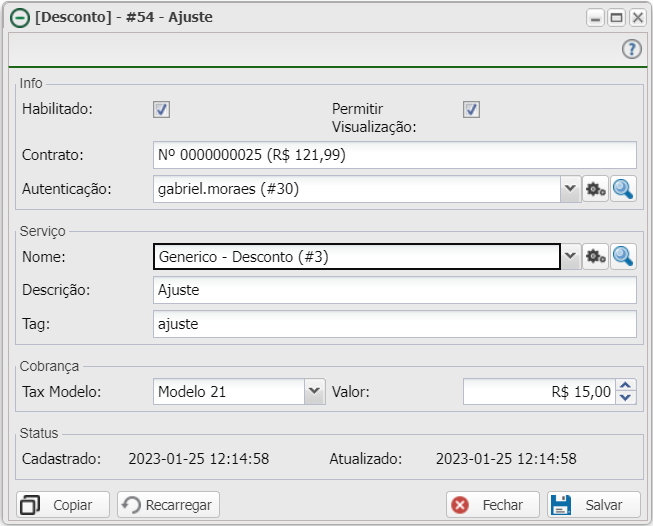Expand the Tax Modelo dropdown
Viewport: 653px width, 526px height.
[315, 392]
